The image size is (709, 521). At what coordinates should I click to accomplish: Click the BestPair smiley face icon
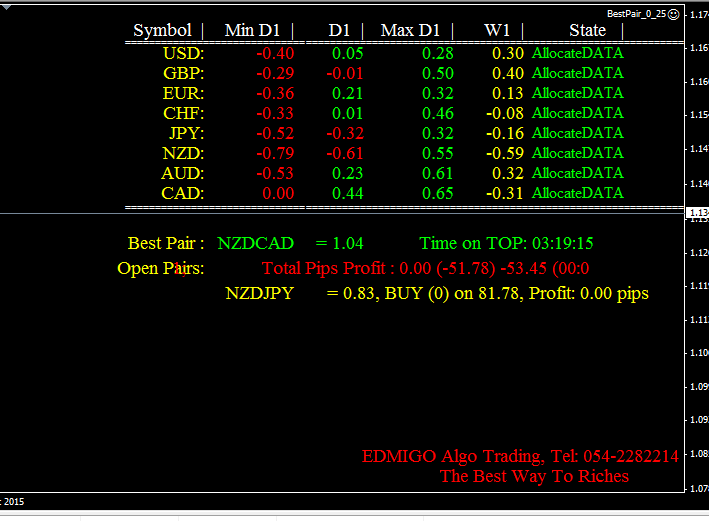point(673,14)
